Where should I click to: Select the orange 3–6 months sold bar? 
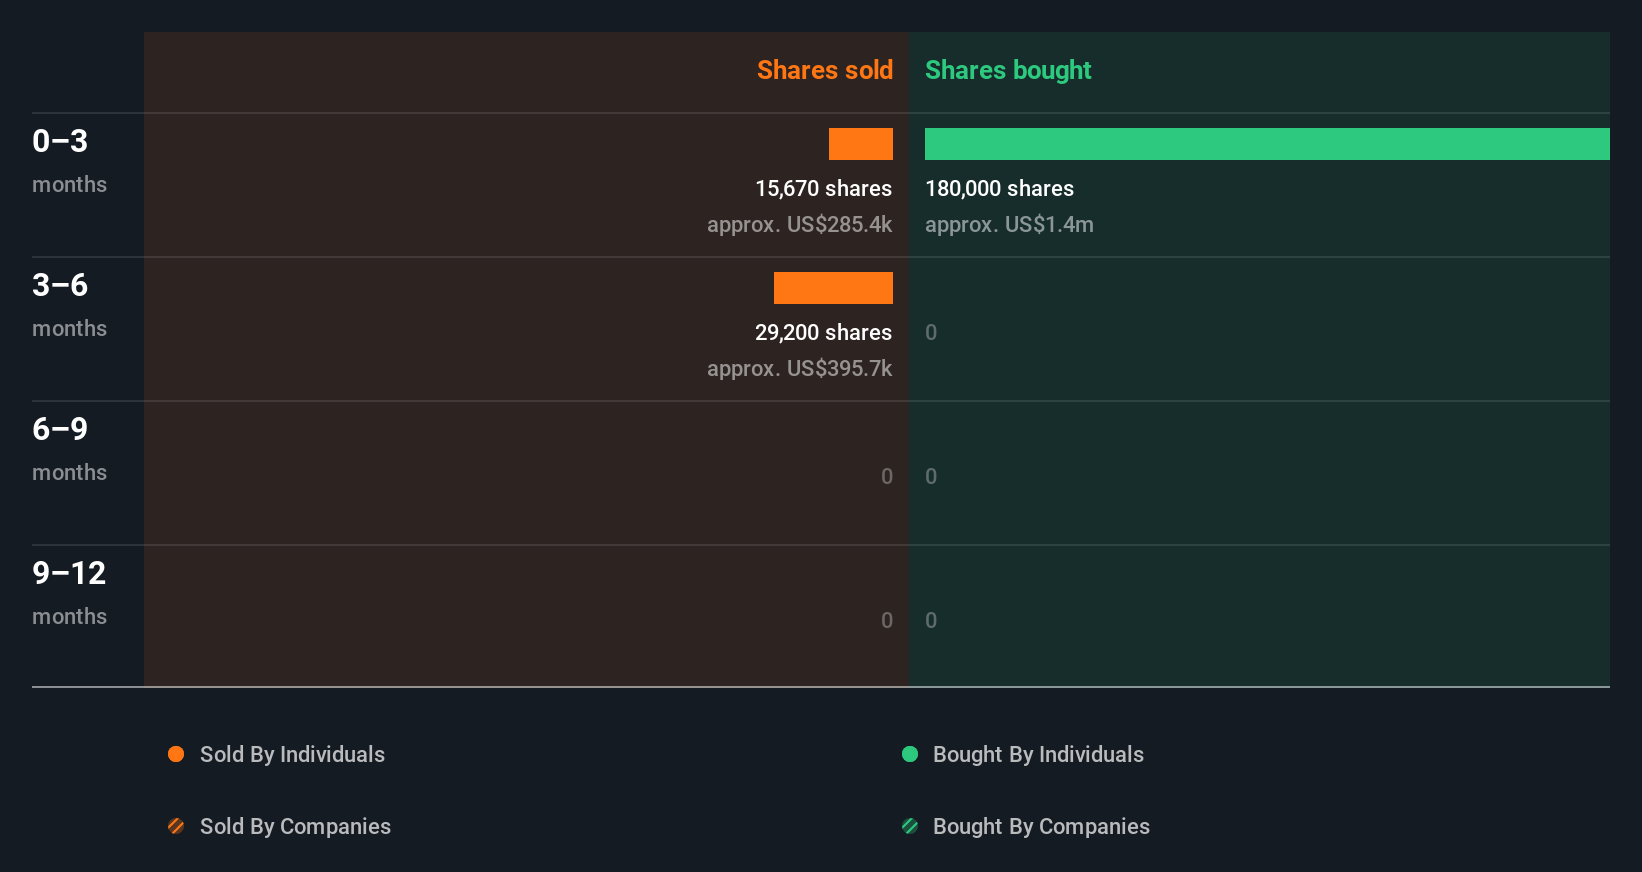pyautogui.click(x=833, y=288)
